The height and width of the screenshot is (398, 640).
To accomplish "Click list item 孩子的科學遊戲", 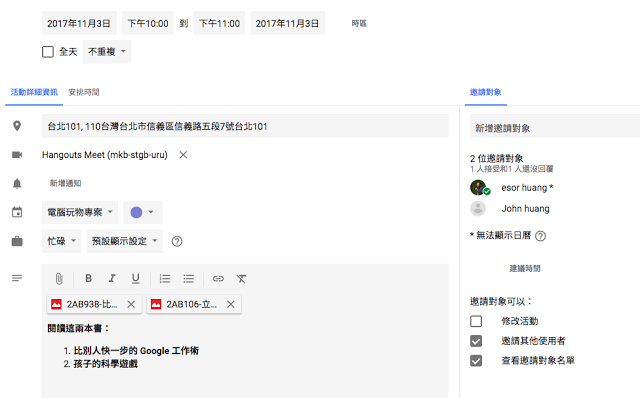I will click(x=105, y=364).
